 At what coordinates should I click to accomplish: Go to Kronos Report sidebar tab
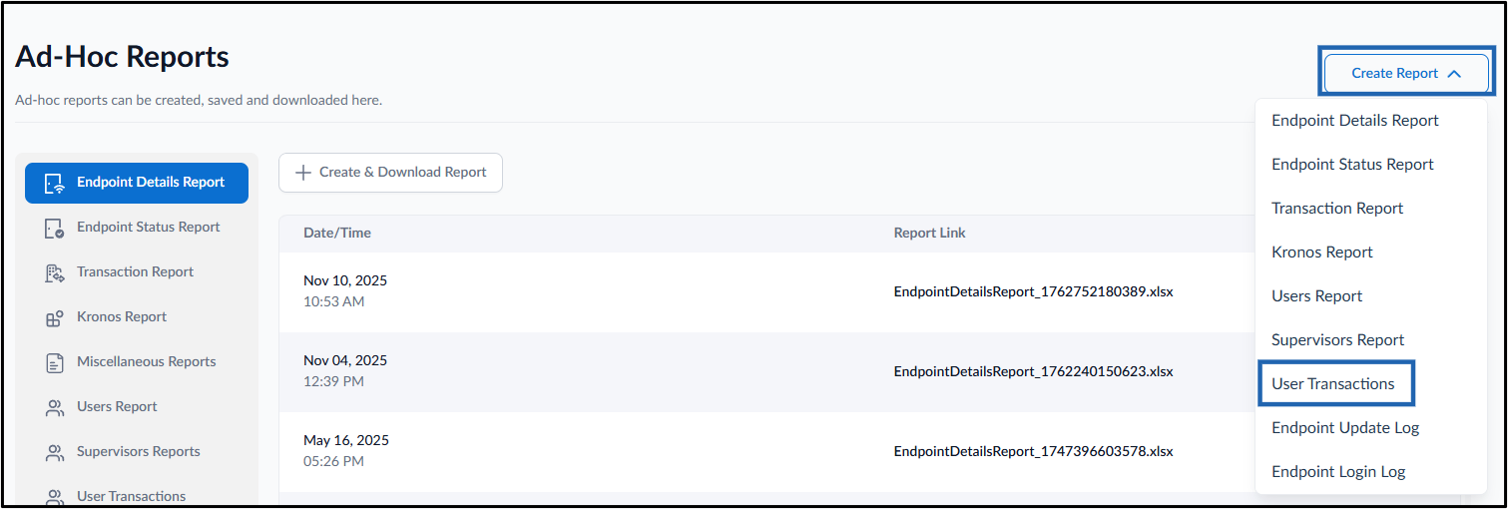137,317
